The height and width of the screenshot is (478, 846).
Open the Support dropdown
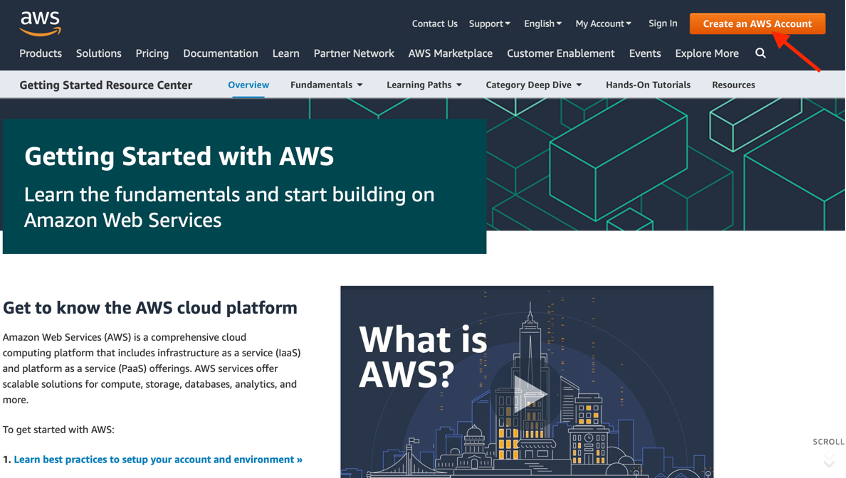tap(489, 24)
